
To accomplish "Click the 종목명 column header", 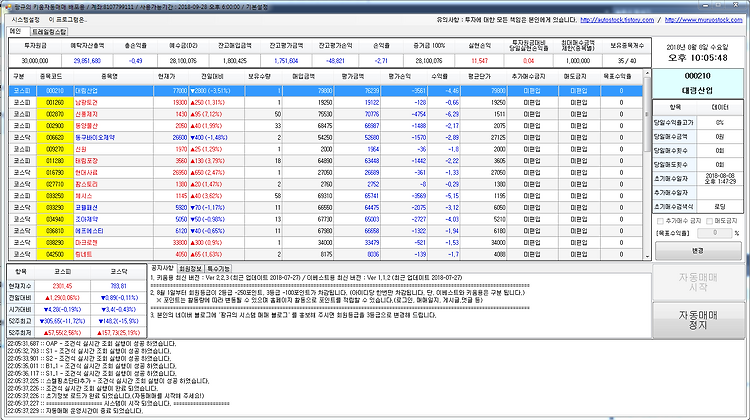I will click(x=110, y=77).
